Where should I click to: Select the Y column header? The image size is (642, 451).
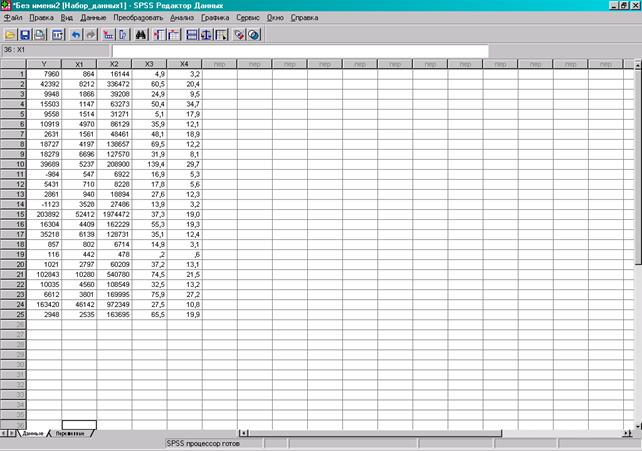click(x=44, y=64)
